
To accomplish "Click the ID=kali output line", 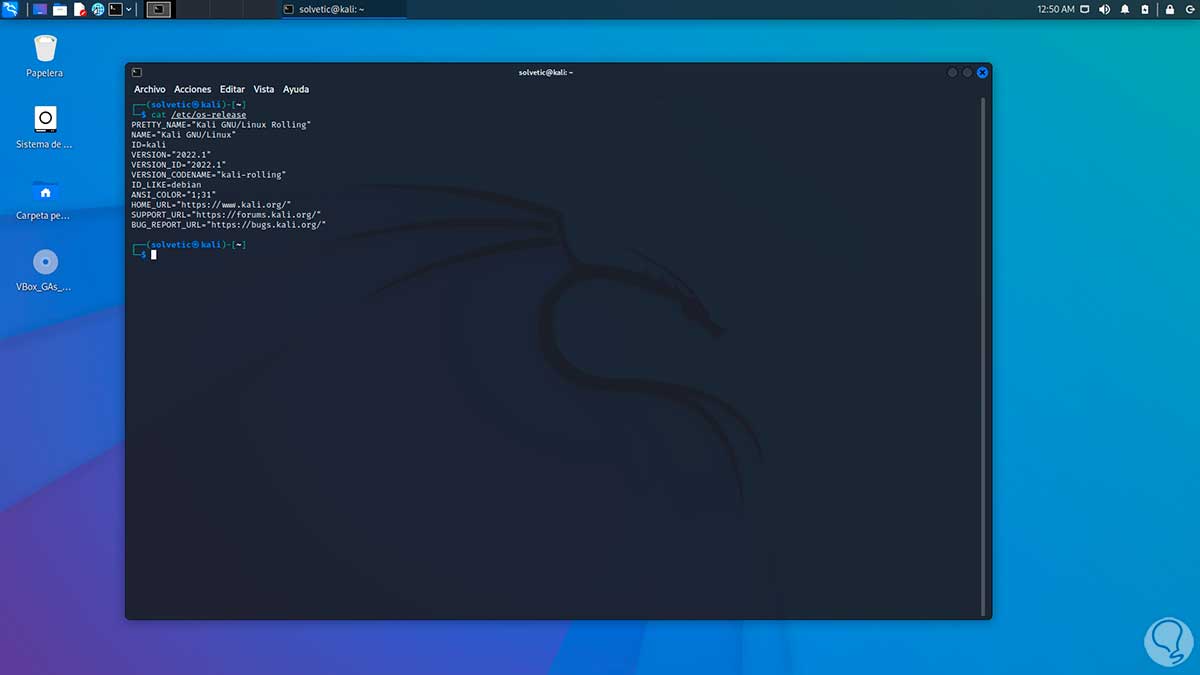I will coord(148,145).
